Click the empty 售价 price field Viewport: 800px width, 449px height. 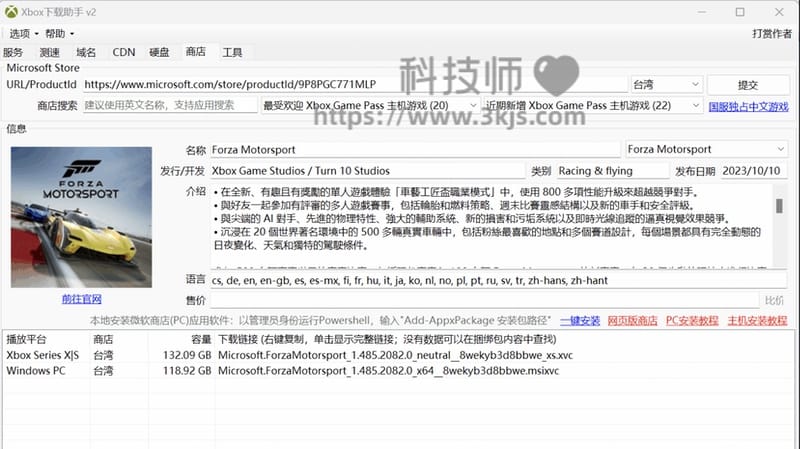tap(484, 301)
